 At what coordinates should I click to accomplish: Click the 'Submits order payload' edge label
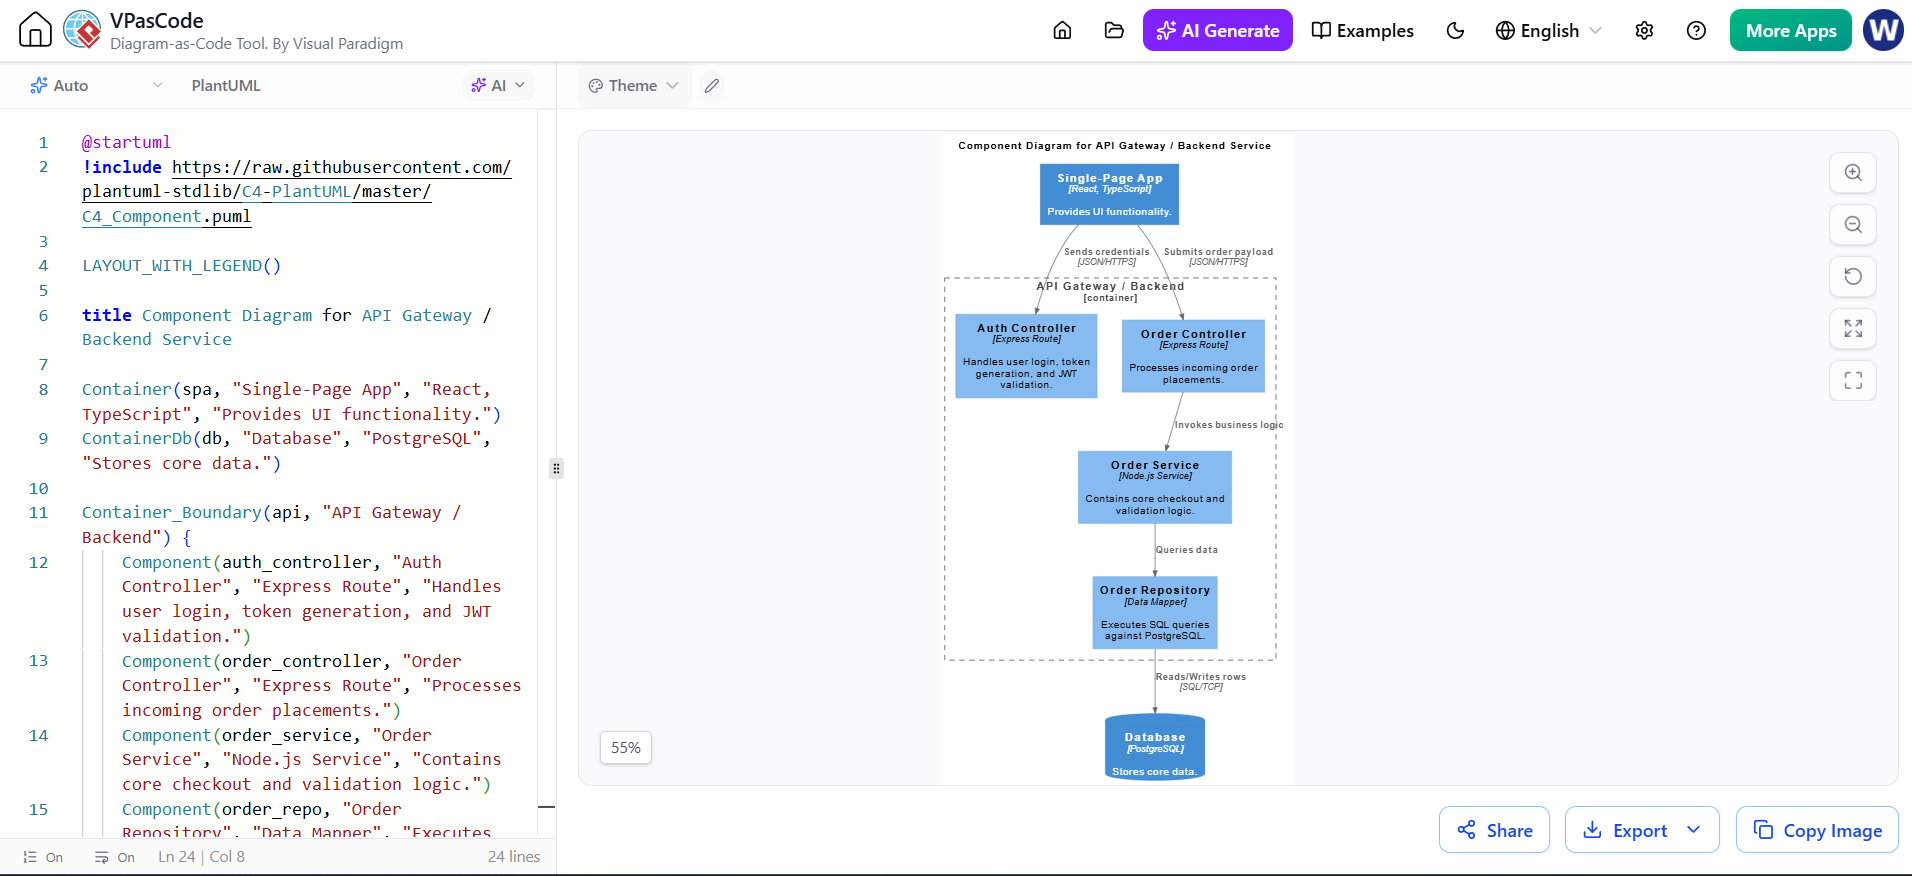(1218, 251)
